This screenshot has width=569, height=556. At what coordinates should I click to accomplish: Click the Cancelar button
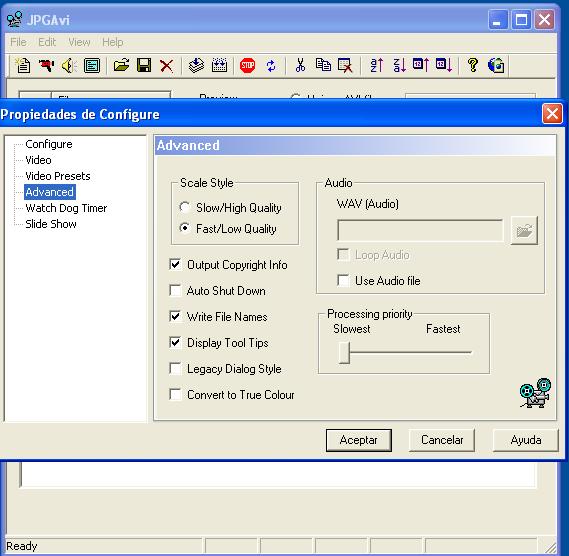click(442, 440)
